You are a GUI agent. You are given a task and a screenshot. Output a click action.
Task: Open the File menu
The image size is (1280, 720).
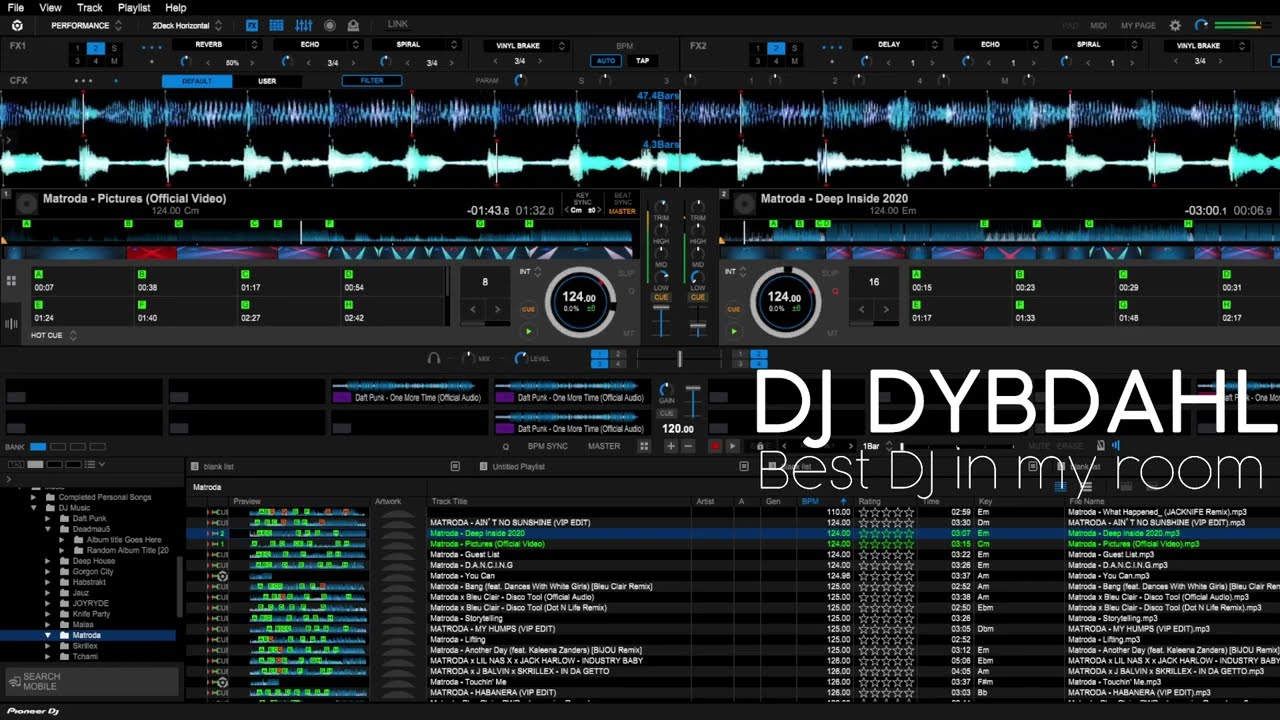point(16,7)
